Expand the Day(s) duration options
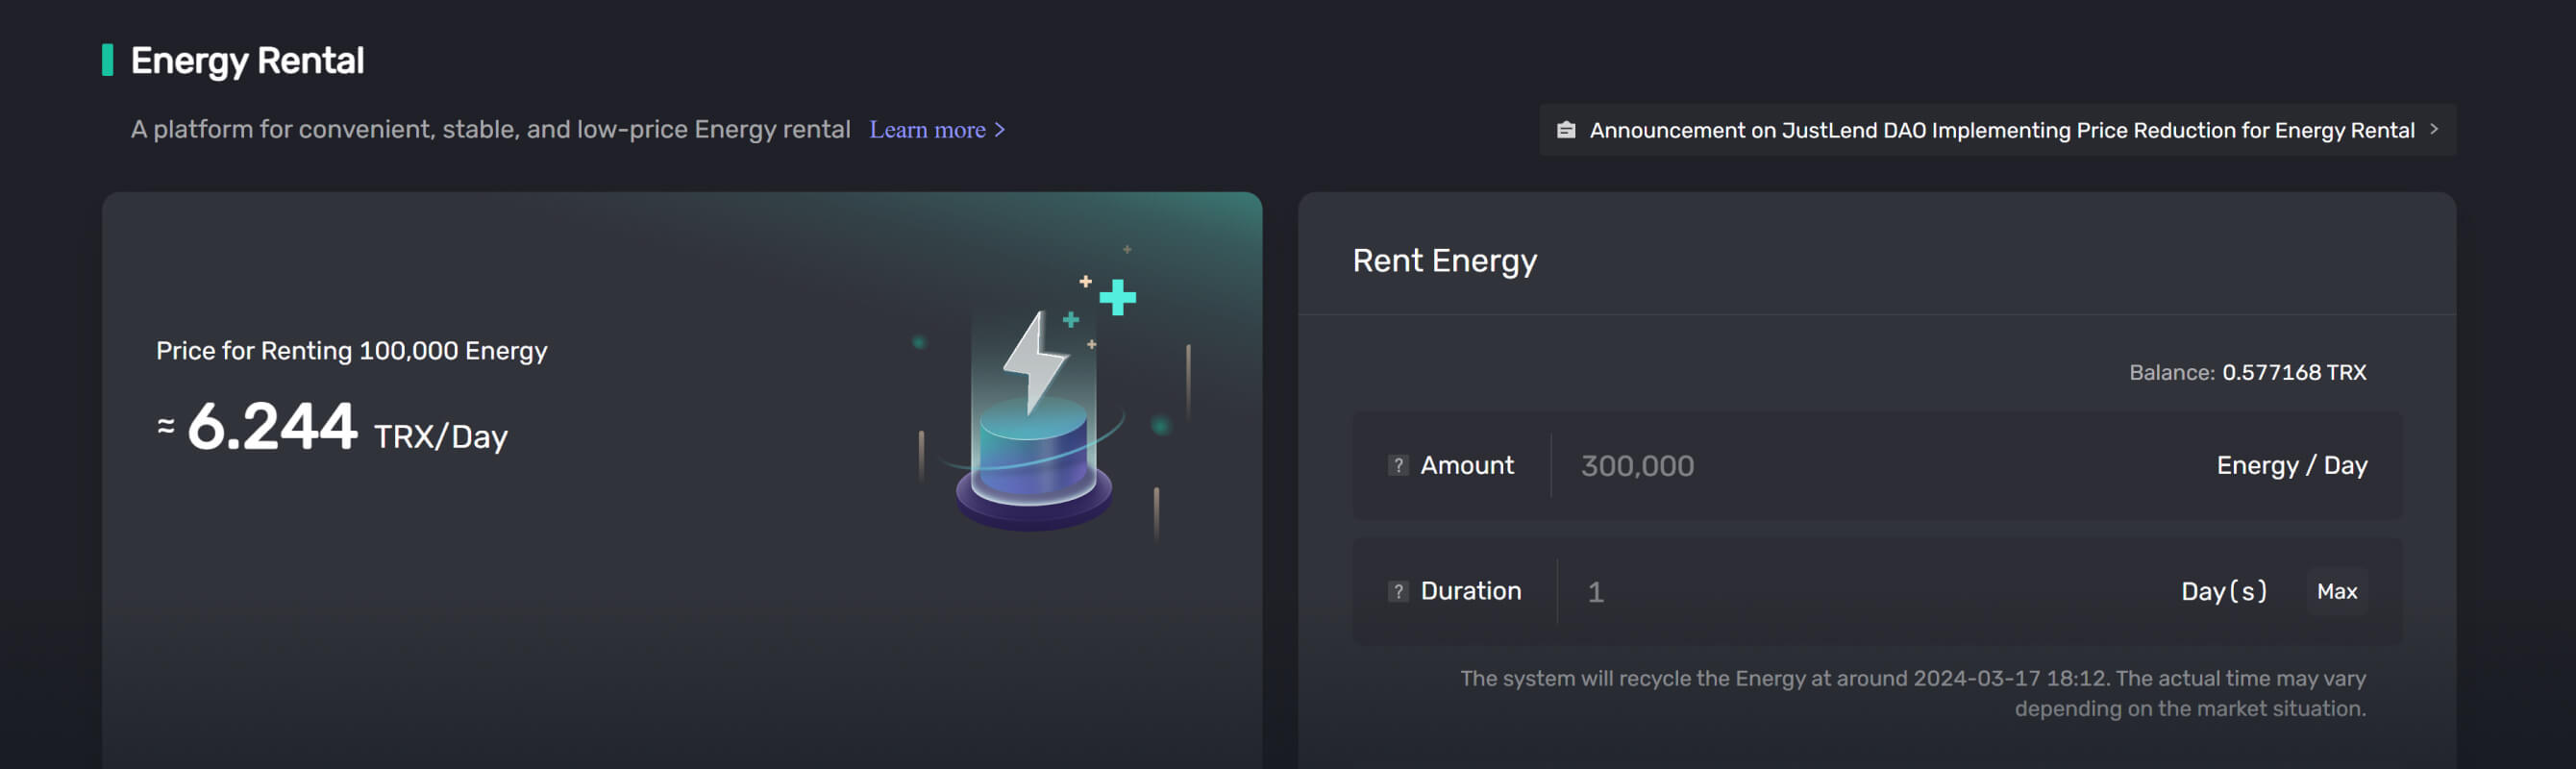Screen dimensions: 2576x769 click(2226, 591)
